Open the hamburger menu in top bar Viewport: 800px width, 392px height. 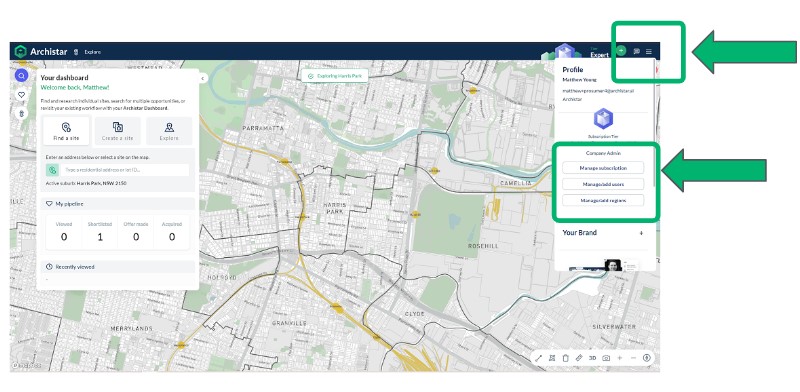coord(648,52)
